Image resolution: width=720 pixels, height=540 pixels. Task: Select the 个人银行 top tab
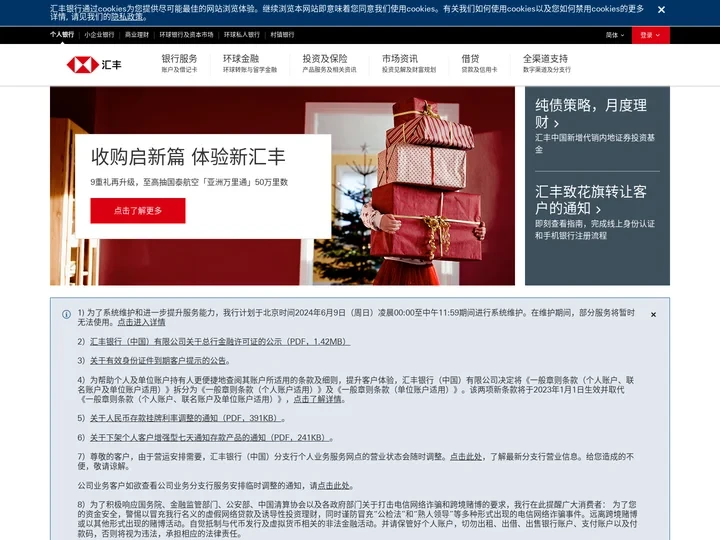62,34
